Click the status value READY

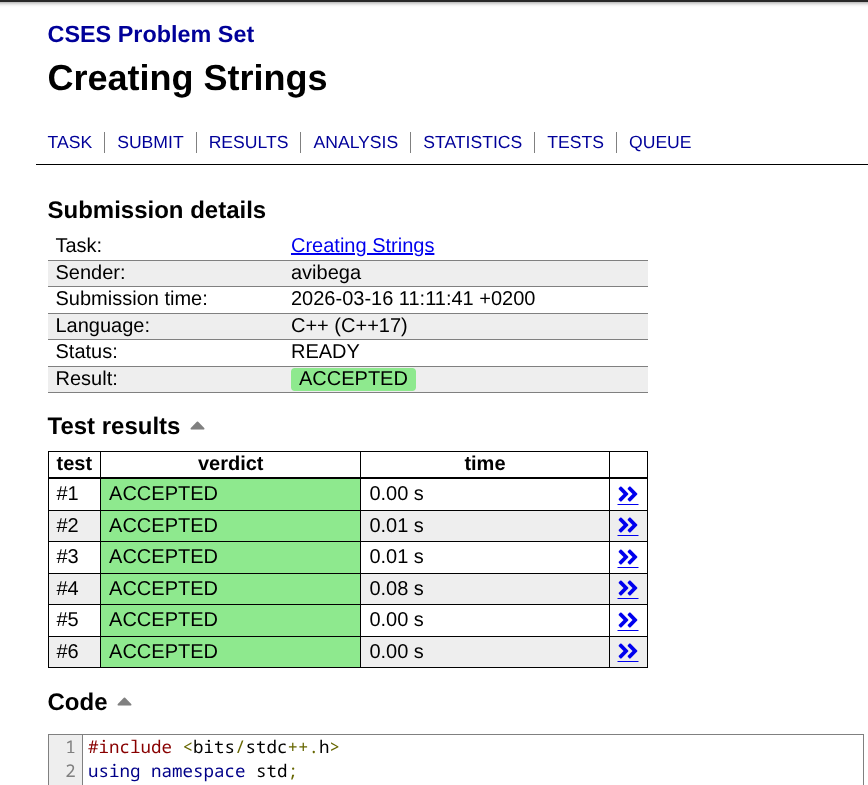pyautogui.click(x=326, y=352)
